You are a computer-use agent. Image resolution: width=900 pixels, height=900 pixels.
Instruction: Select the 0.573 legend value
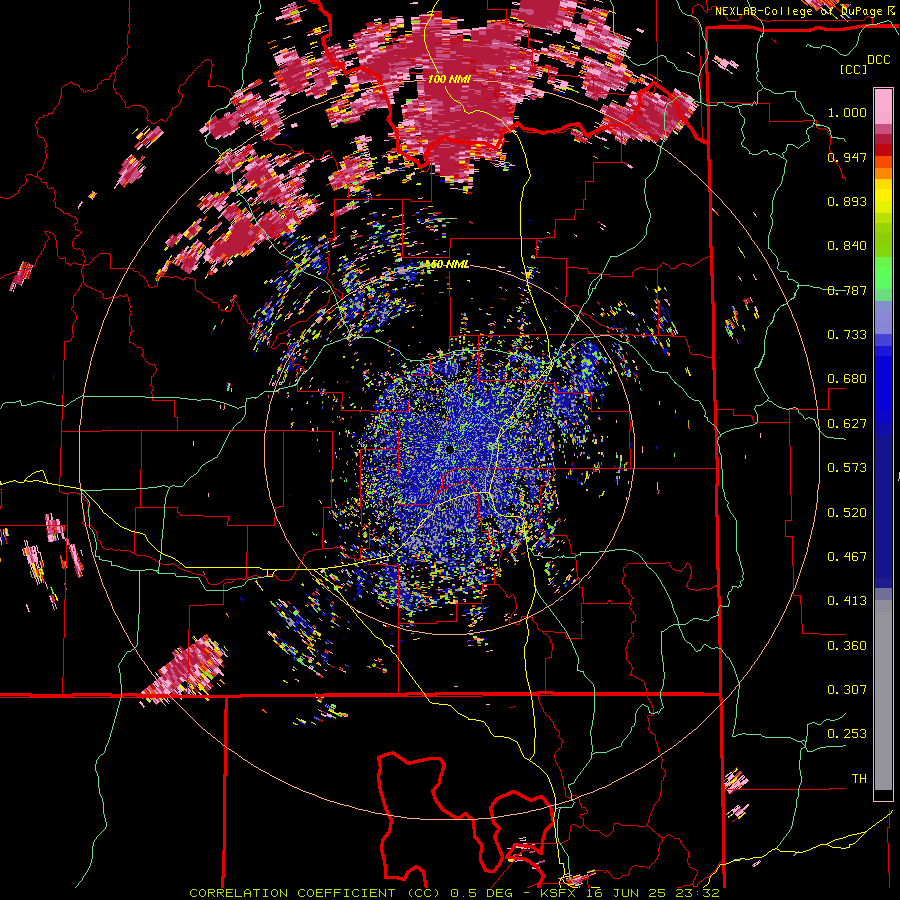click(x=847, y=468)
